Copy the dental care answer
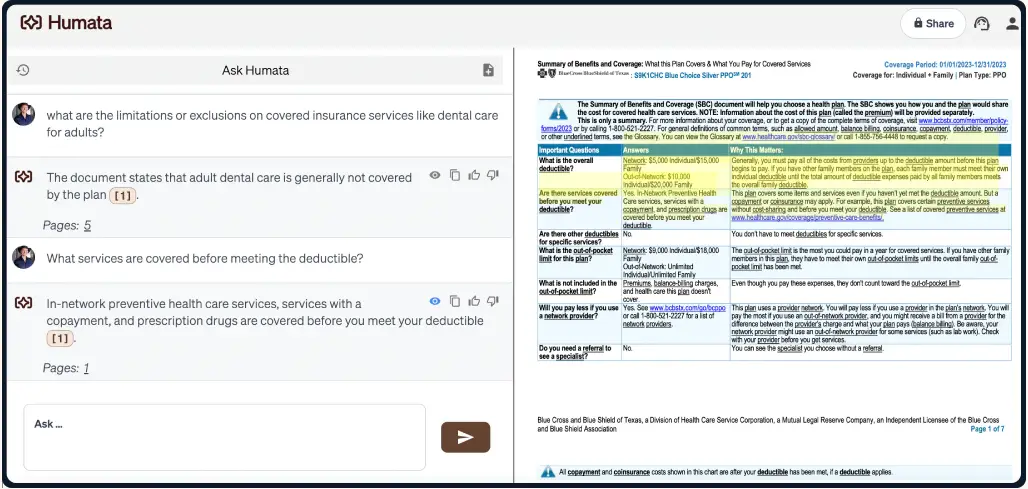The width and height of the screenshot is (1028, 489). (455, 175)
